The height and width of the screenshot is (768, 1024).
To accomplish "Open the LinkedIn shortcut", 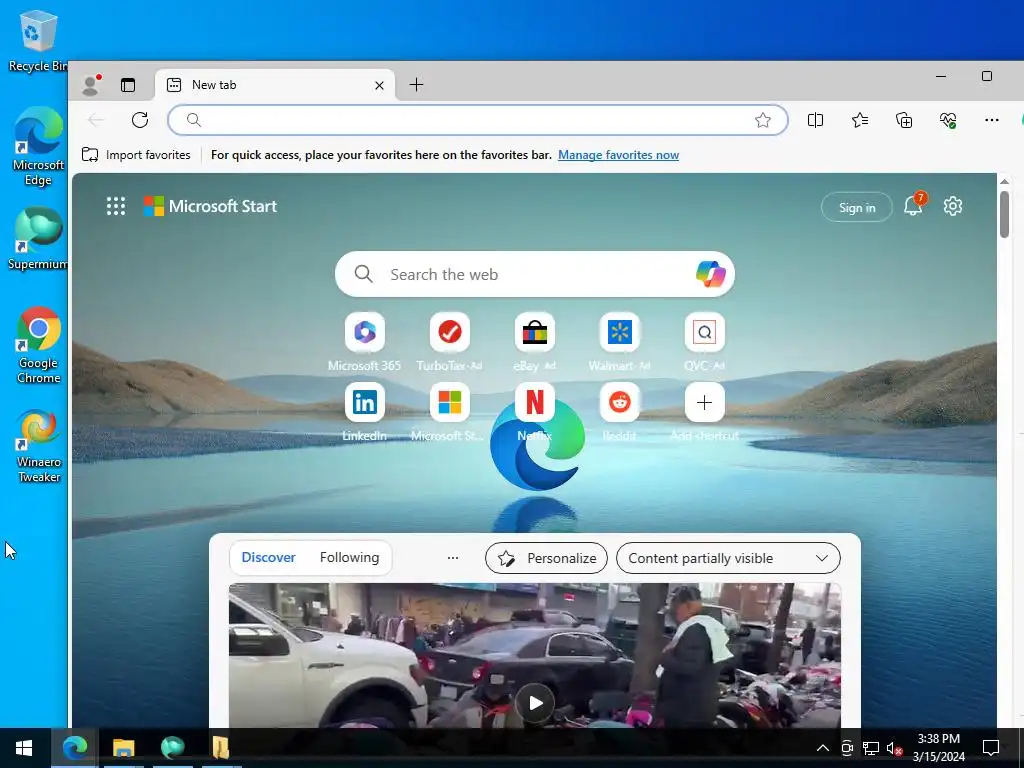I will pyautogui.click(x=364, y=412).
